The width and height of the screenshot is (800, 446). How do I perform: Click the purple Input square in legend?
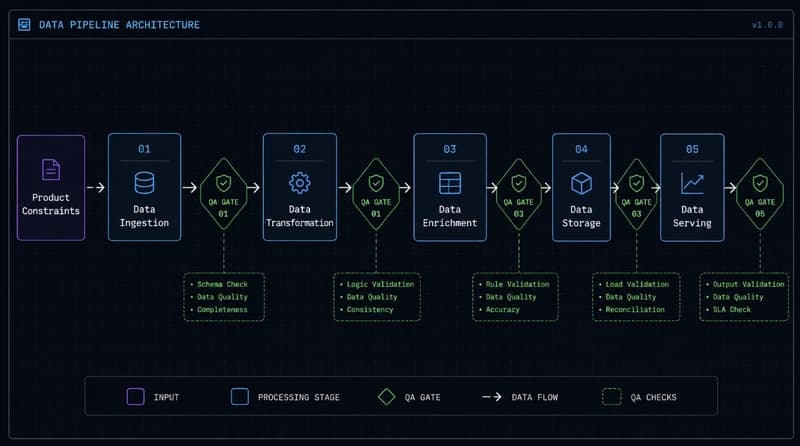135,397
